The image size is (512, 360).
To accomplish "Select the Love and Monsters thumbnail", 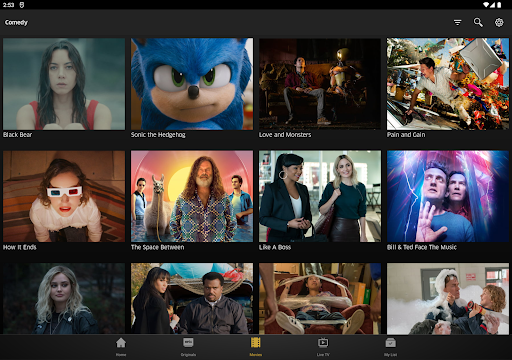I will [x=320, y=84].
